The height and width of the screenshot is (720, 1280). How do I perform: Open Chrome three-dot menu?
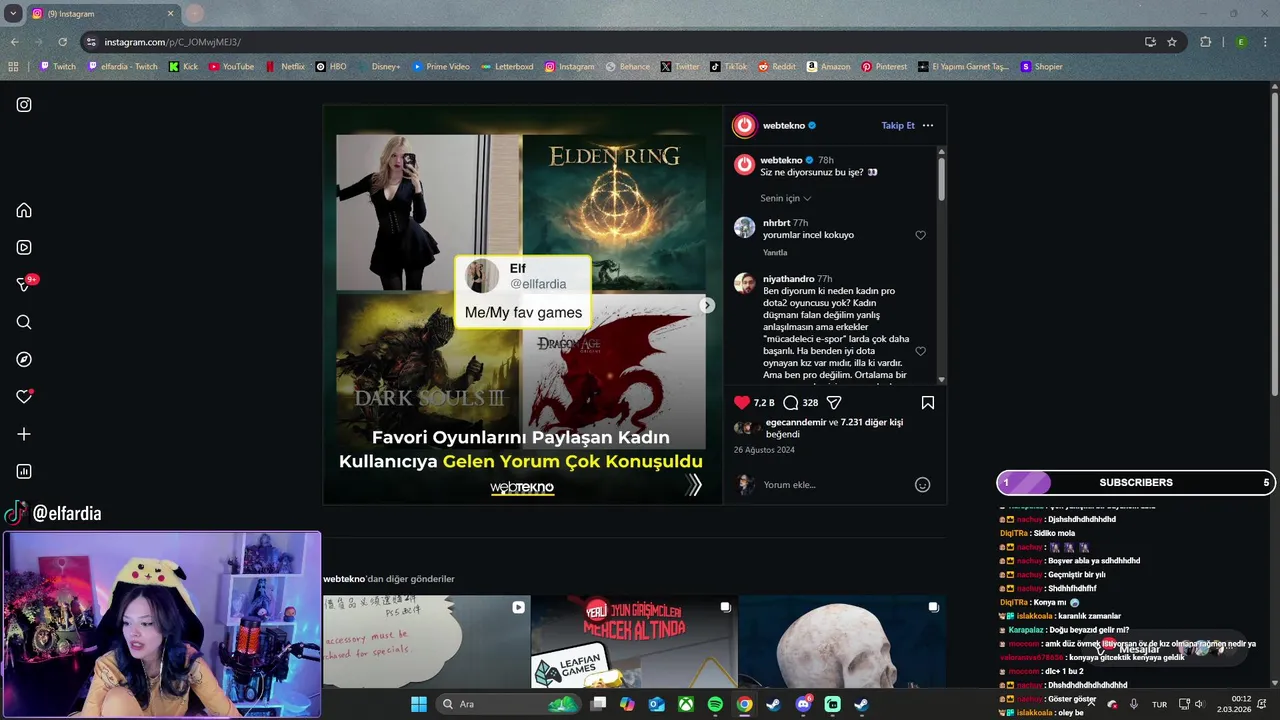1265,42
